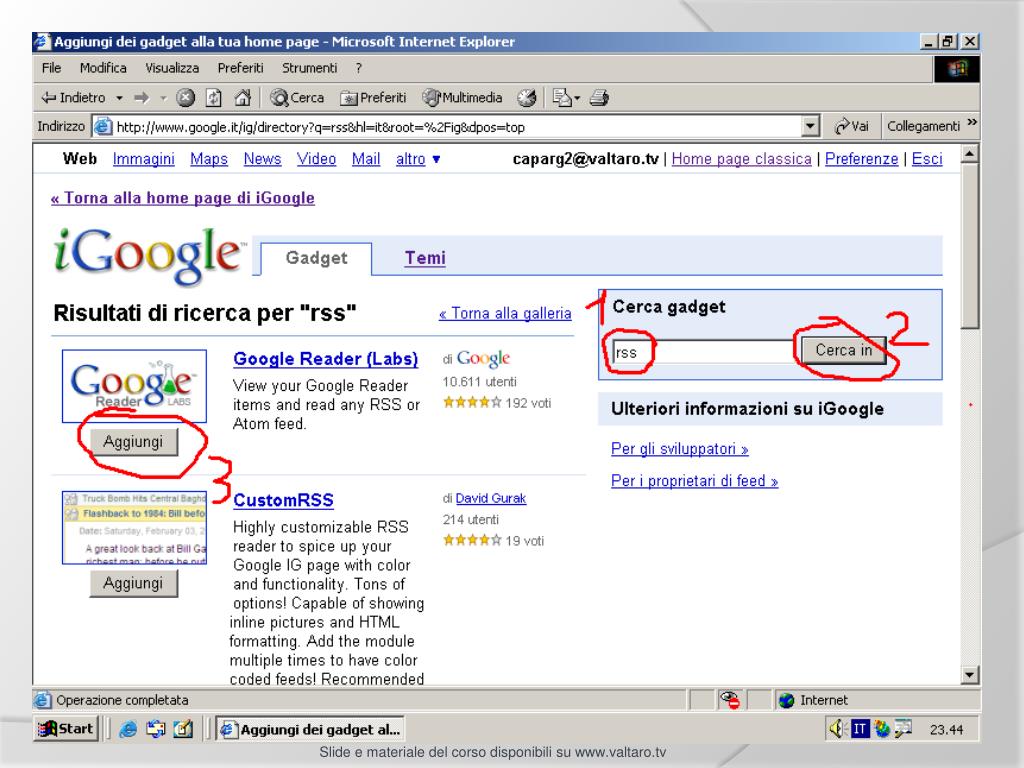Launch Internet Explorer from quick launch
Viewport: 1024px width, 768px height.
pos(128,729)
